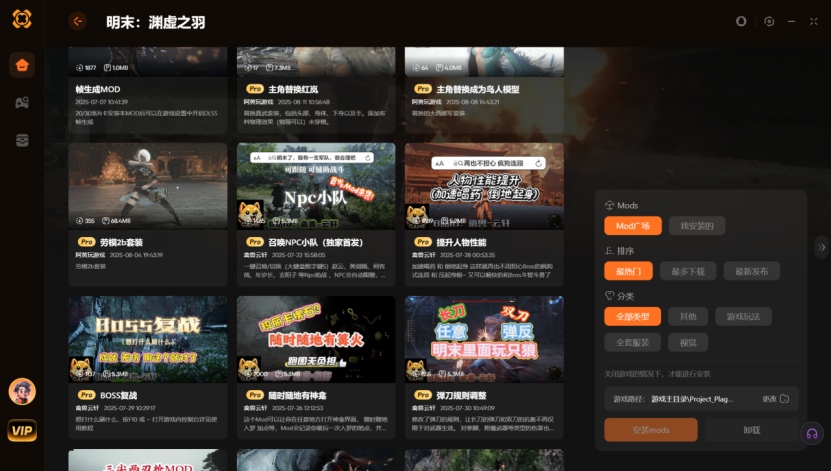Image resolution: width=831 pixels, height=471 pixels.
Task: Select the 召唤NPC小队 (独家首发) title
Action: (315, 242)
